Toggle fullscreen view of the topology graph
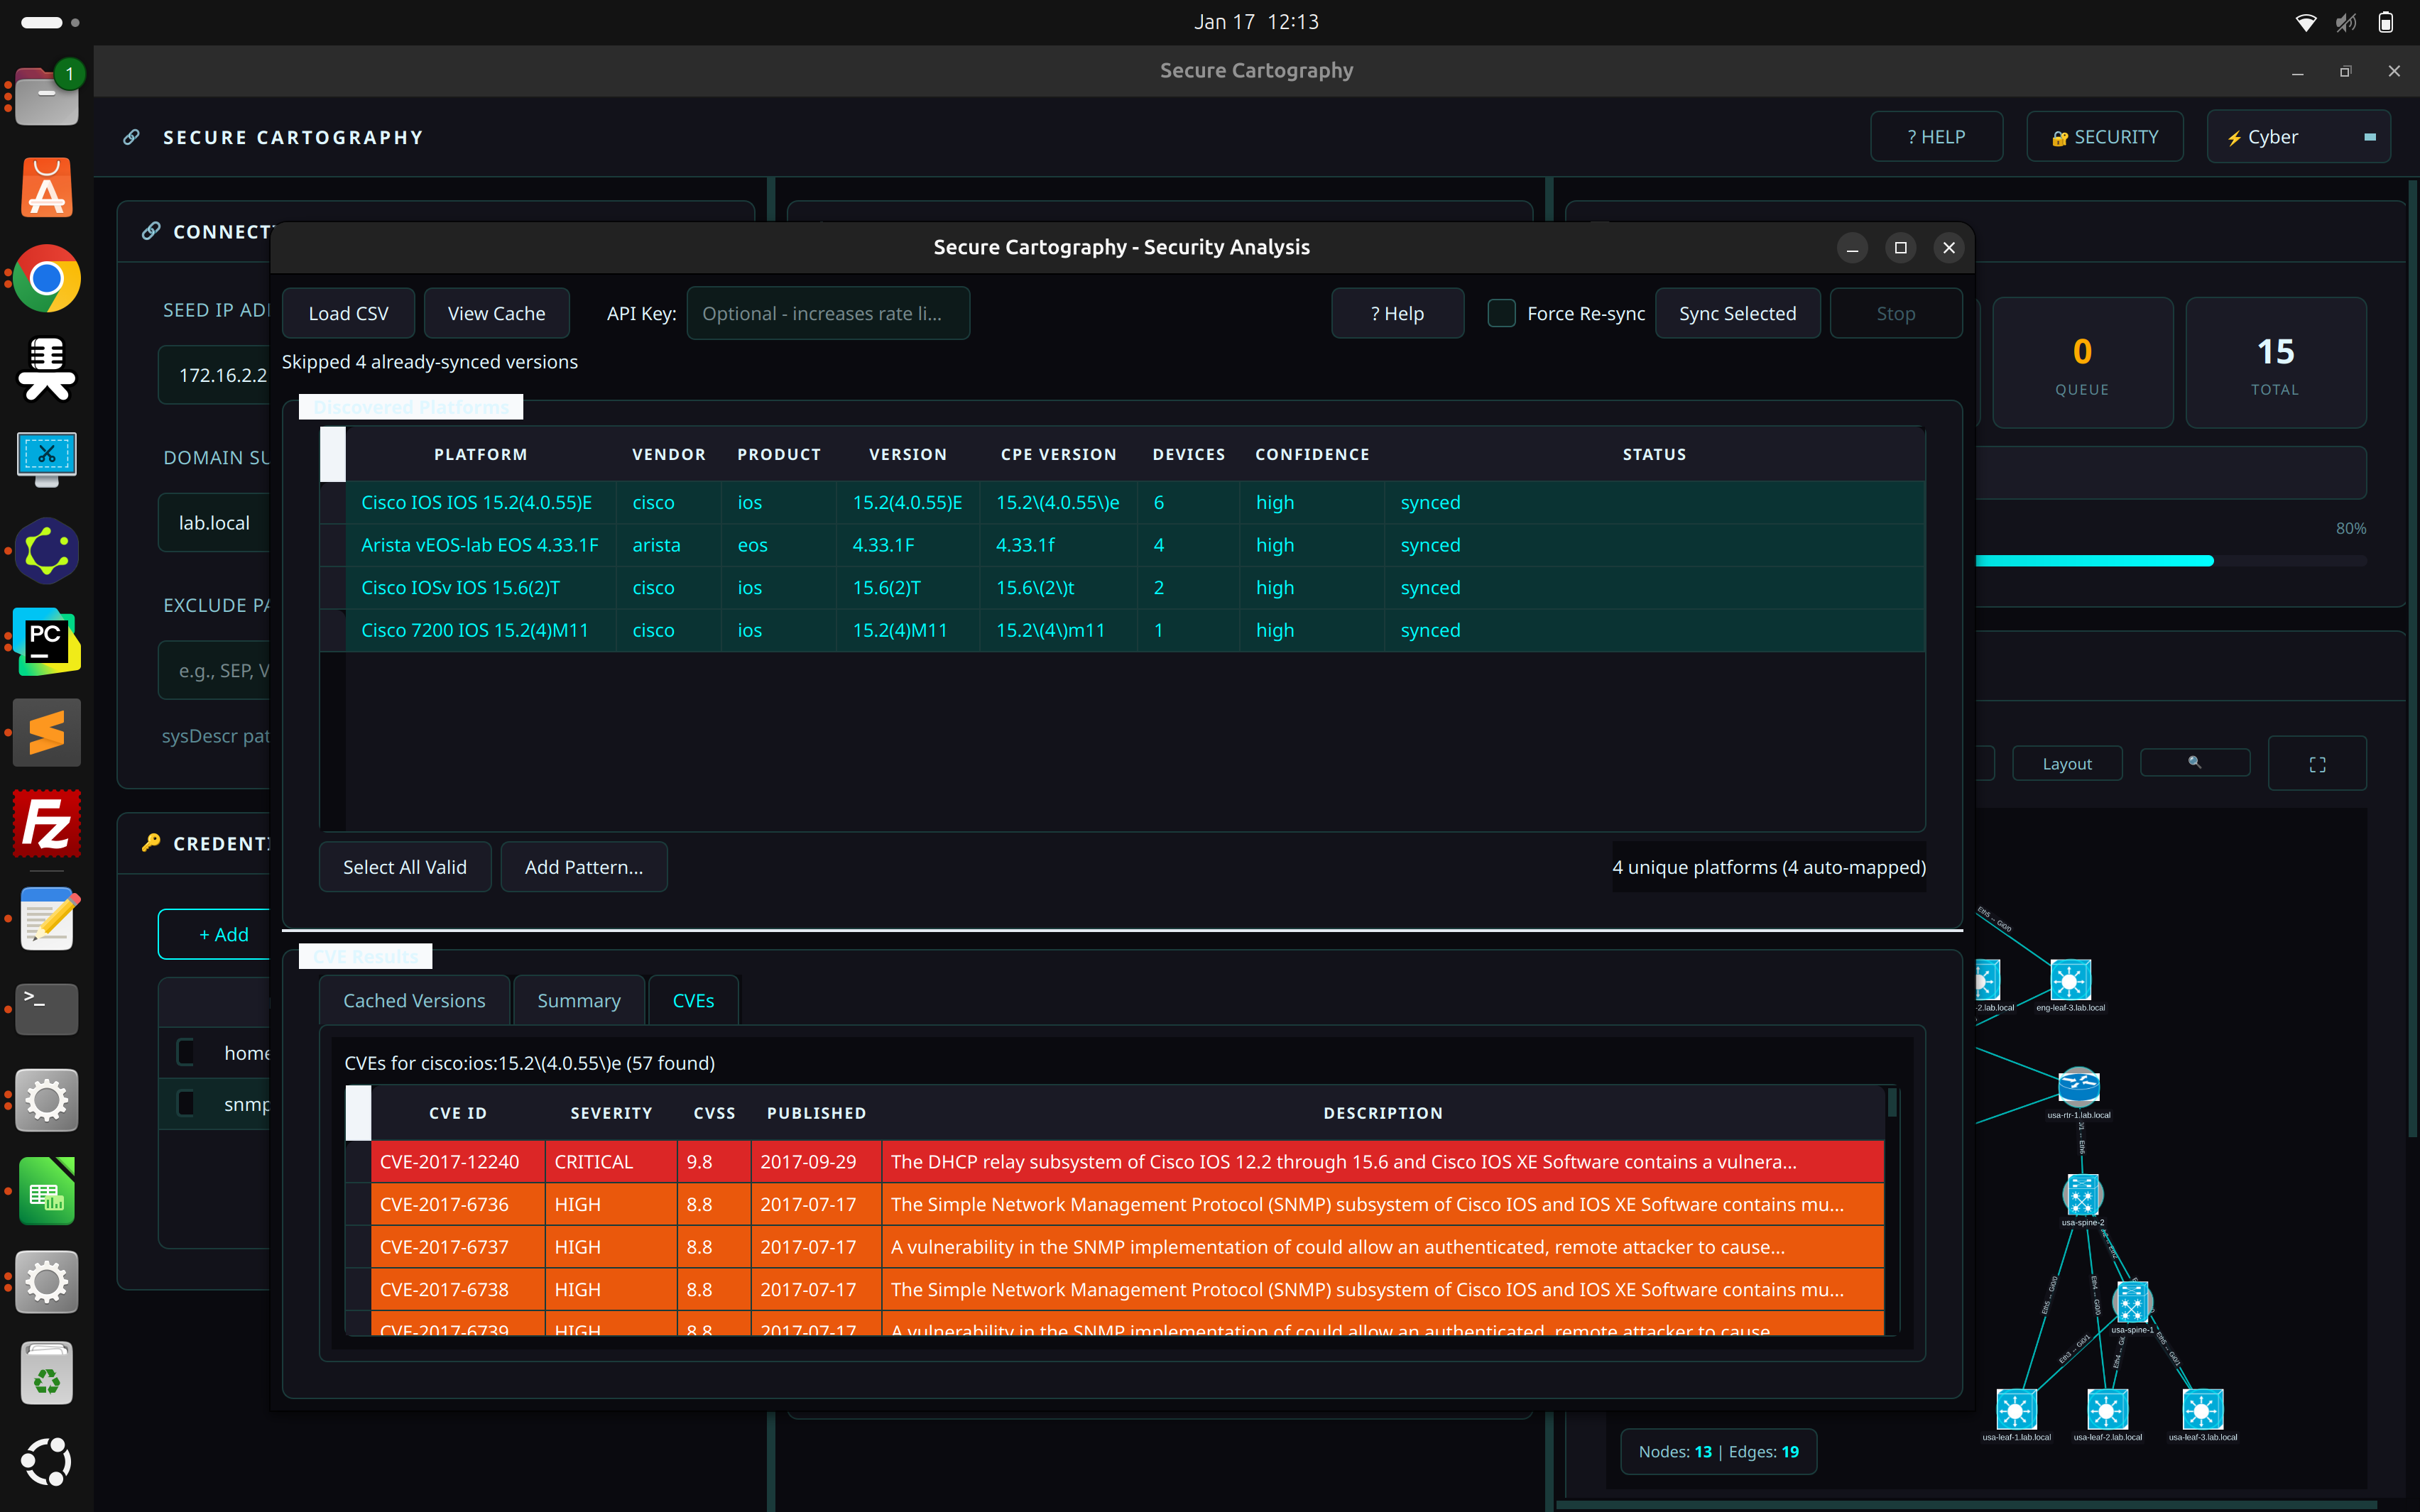2420x1512 pixels. coord(2317,763)
